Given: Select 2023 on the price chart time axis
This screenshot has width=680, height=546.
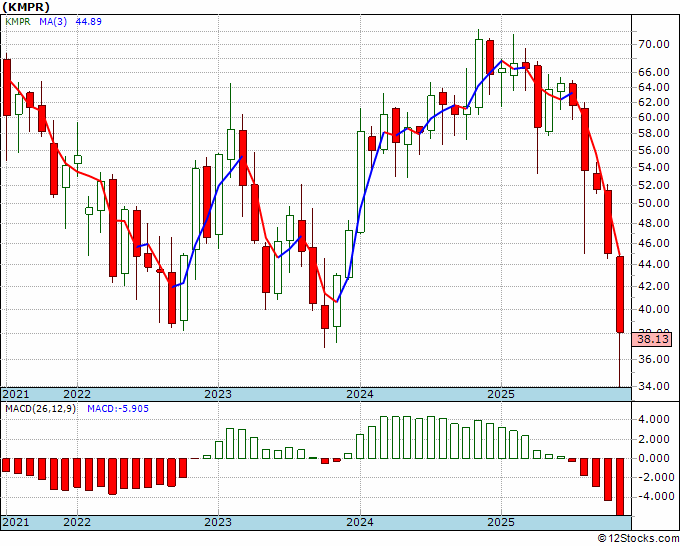Looking at the screenshot, I should point(218,394).
